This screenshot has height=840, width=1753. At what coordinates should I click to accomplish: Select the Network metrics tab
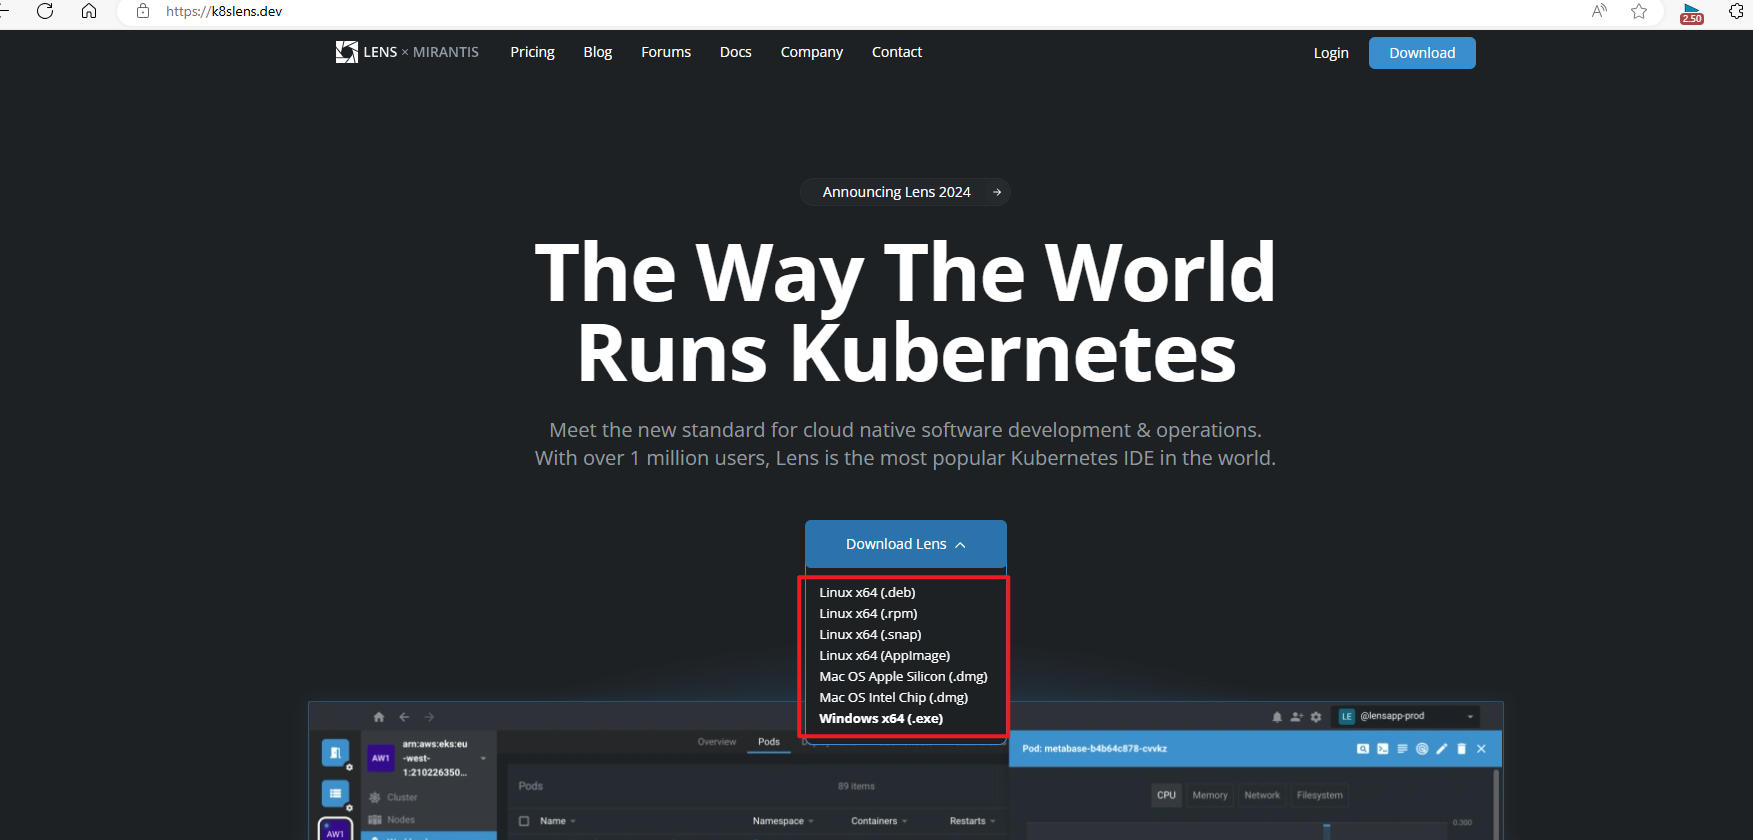click(1262, 795)
